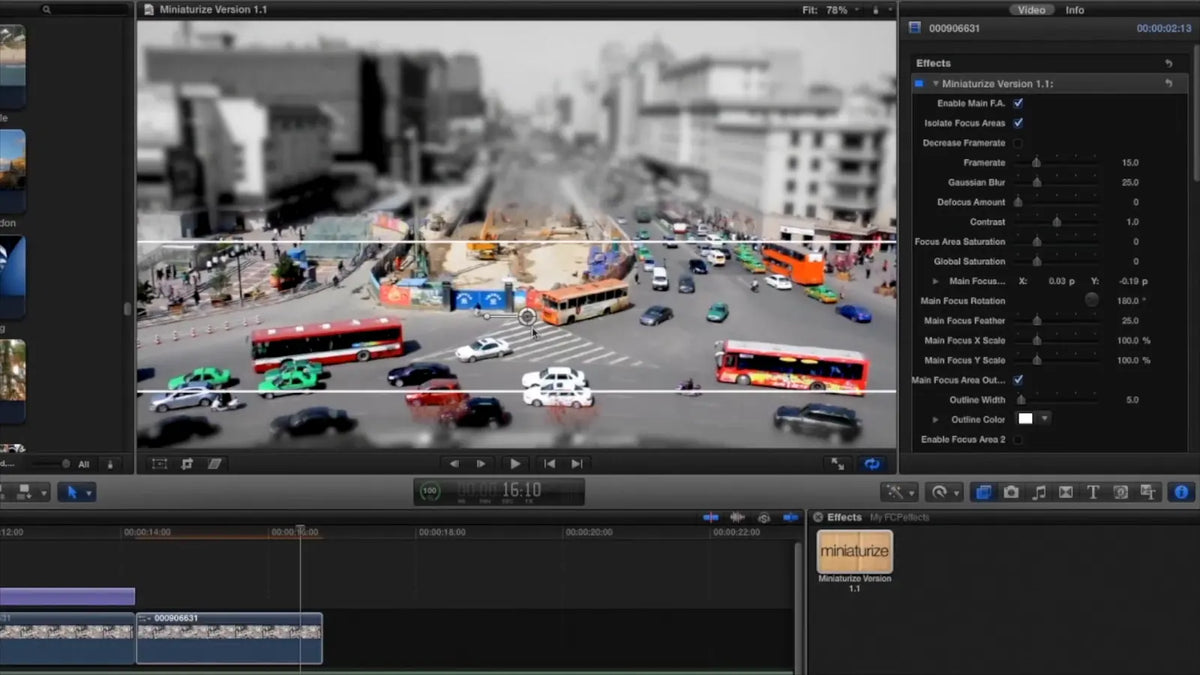The image size is (1200, 675).
Task: Uncheck Main Focus Area Outline checkbox
Action: (1018, 380)
